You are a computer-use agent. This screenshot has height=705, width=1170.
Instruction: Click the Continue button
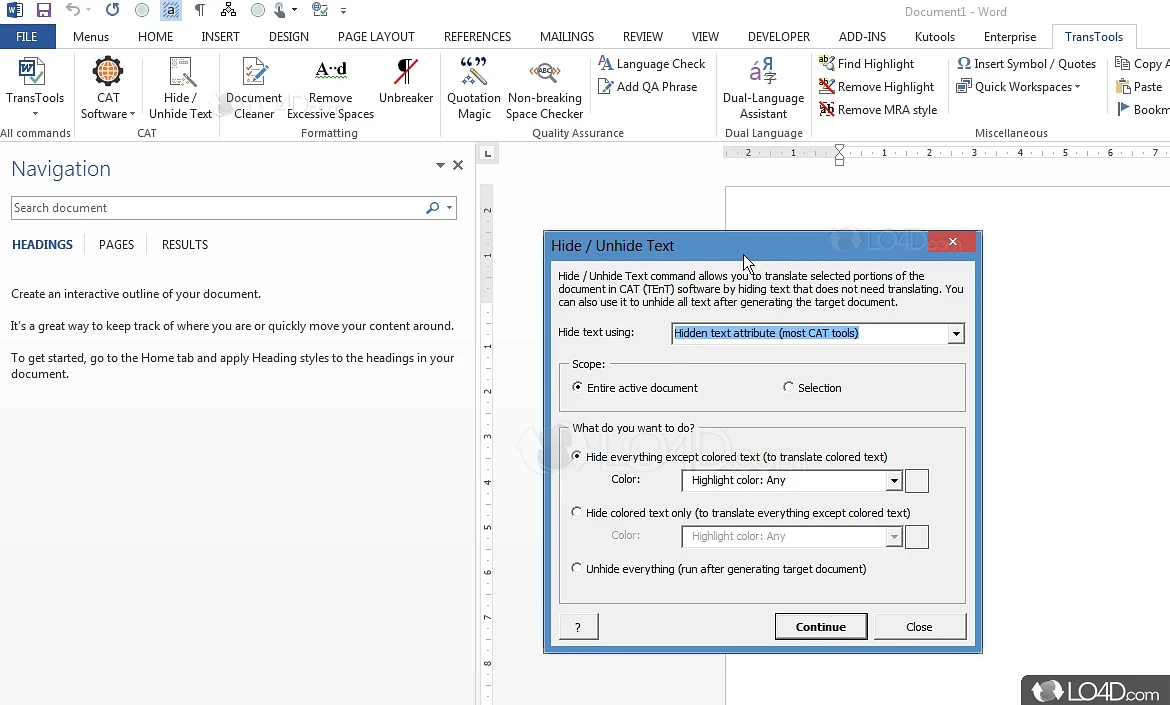(x=821, y=626)
